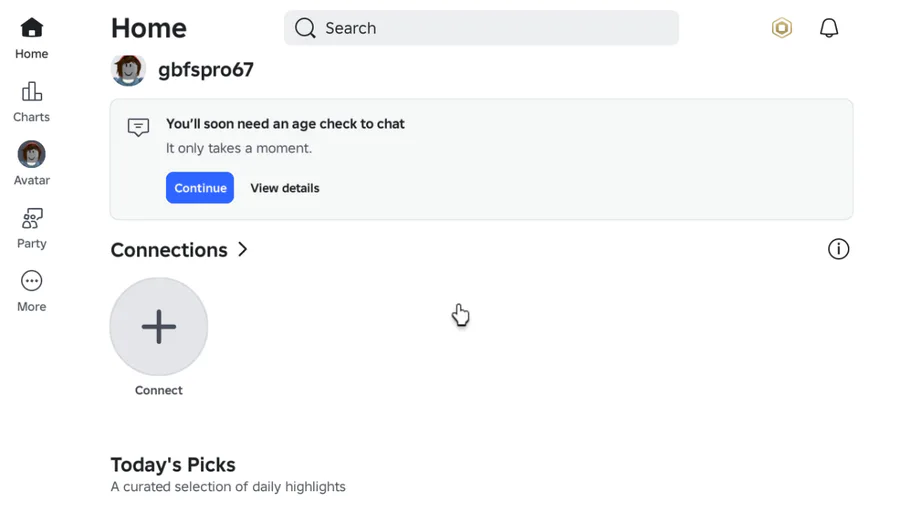Click the View details link

click(285, 188)
